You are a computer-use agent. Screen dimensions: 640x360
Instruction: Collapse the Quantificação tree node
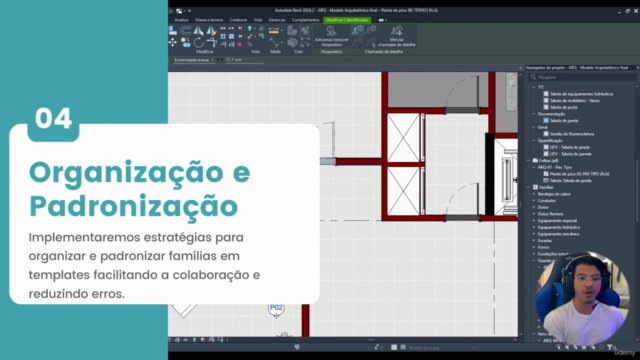click(x=533, y=140)
